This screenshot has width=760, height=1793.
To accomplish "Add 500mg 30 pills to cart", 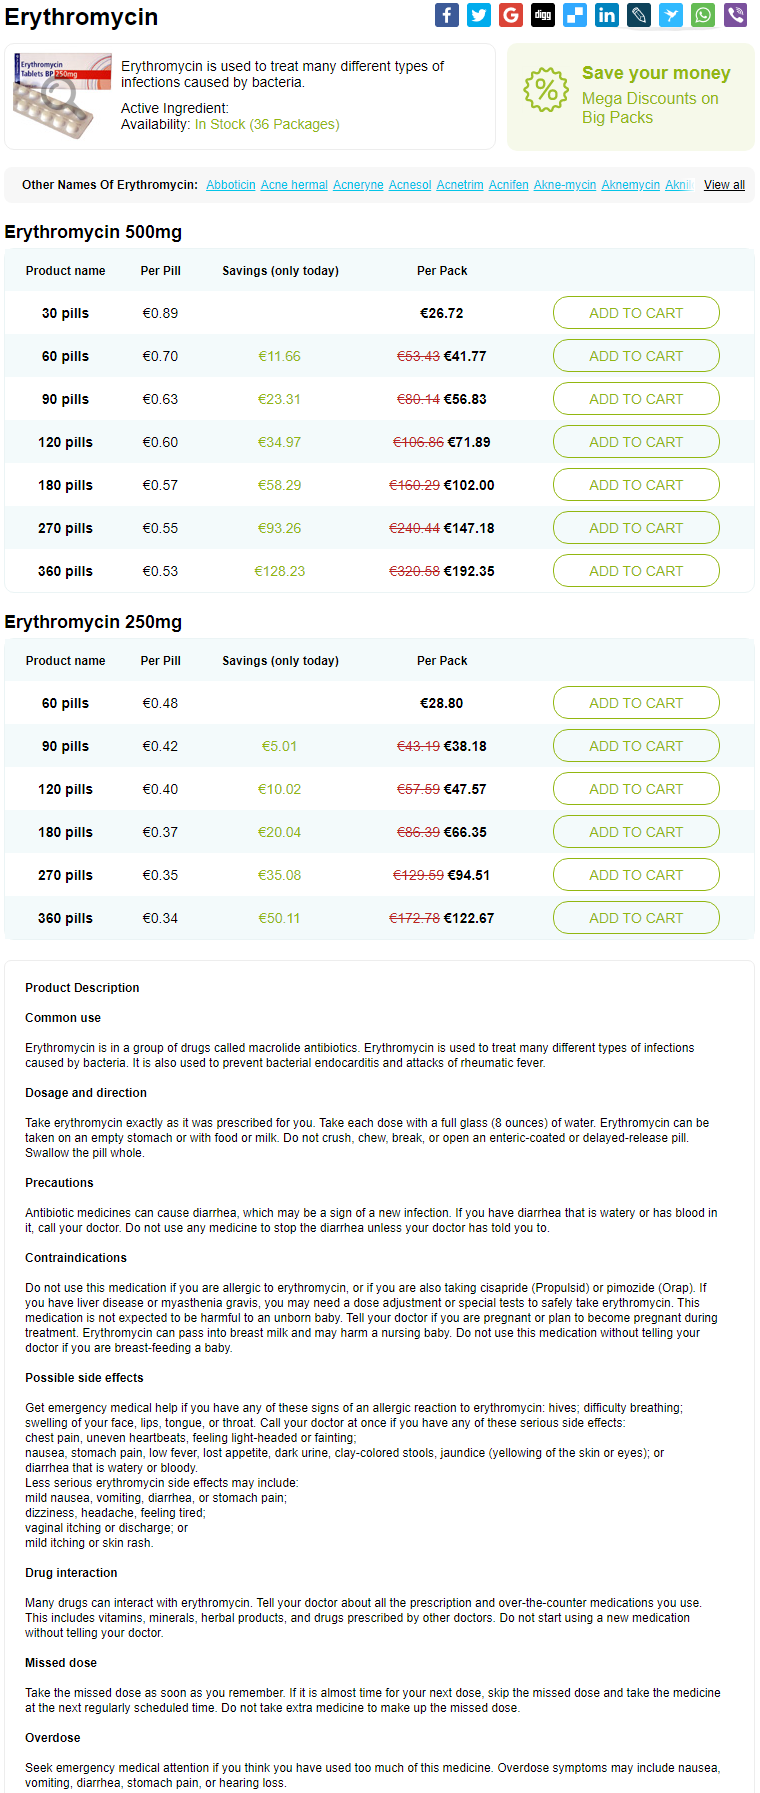I will point(636,313).
